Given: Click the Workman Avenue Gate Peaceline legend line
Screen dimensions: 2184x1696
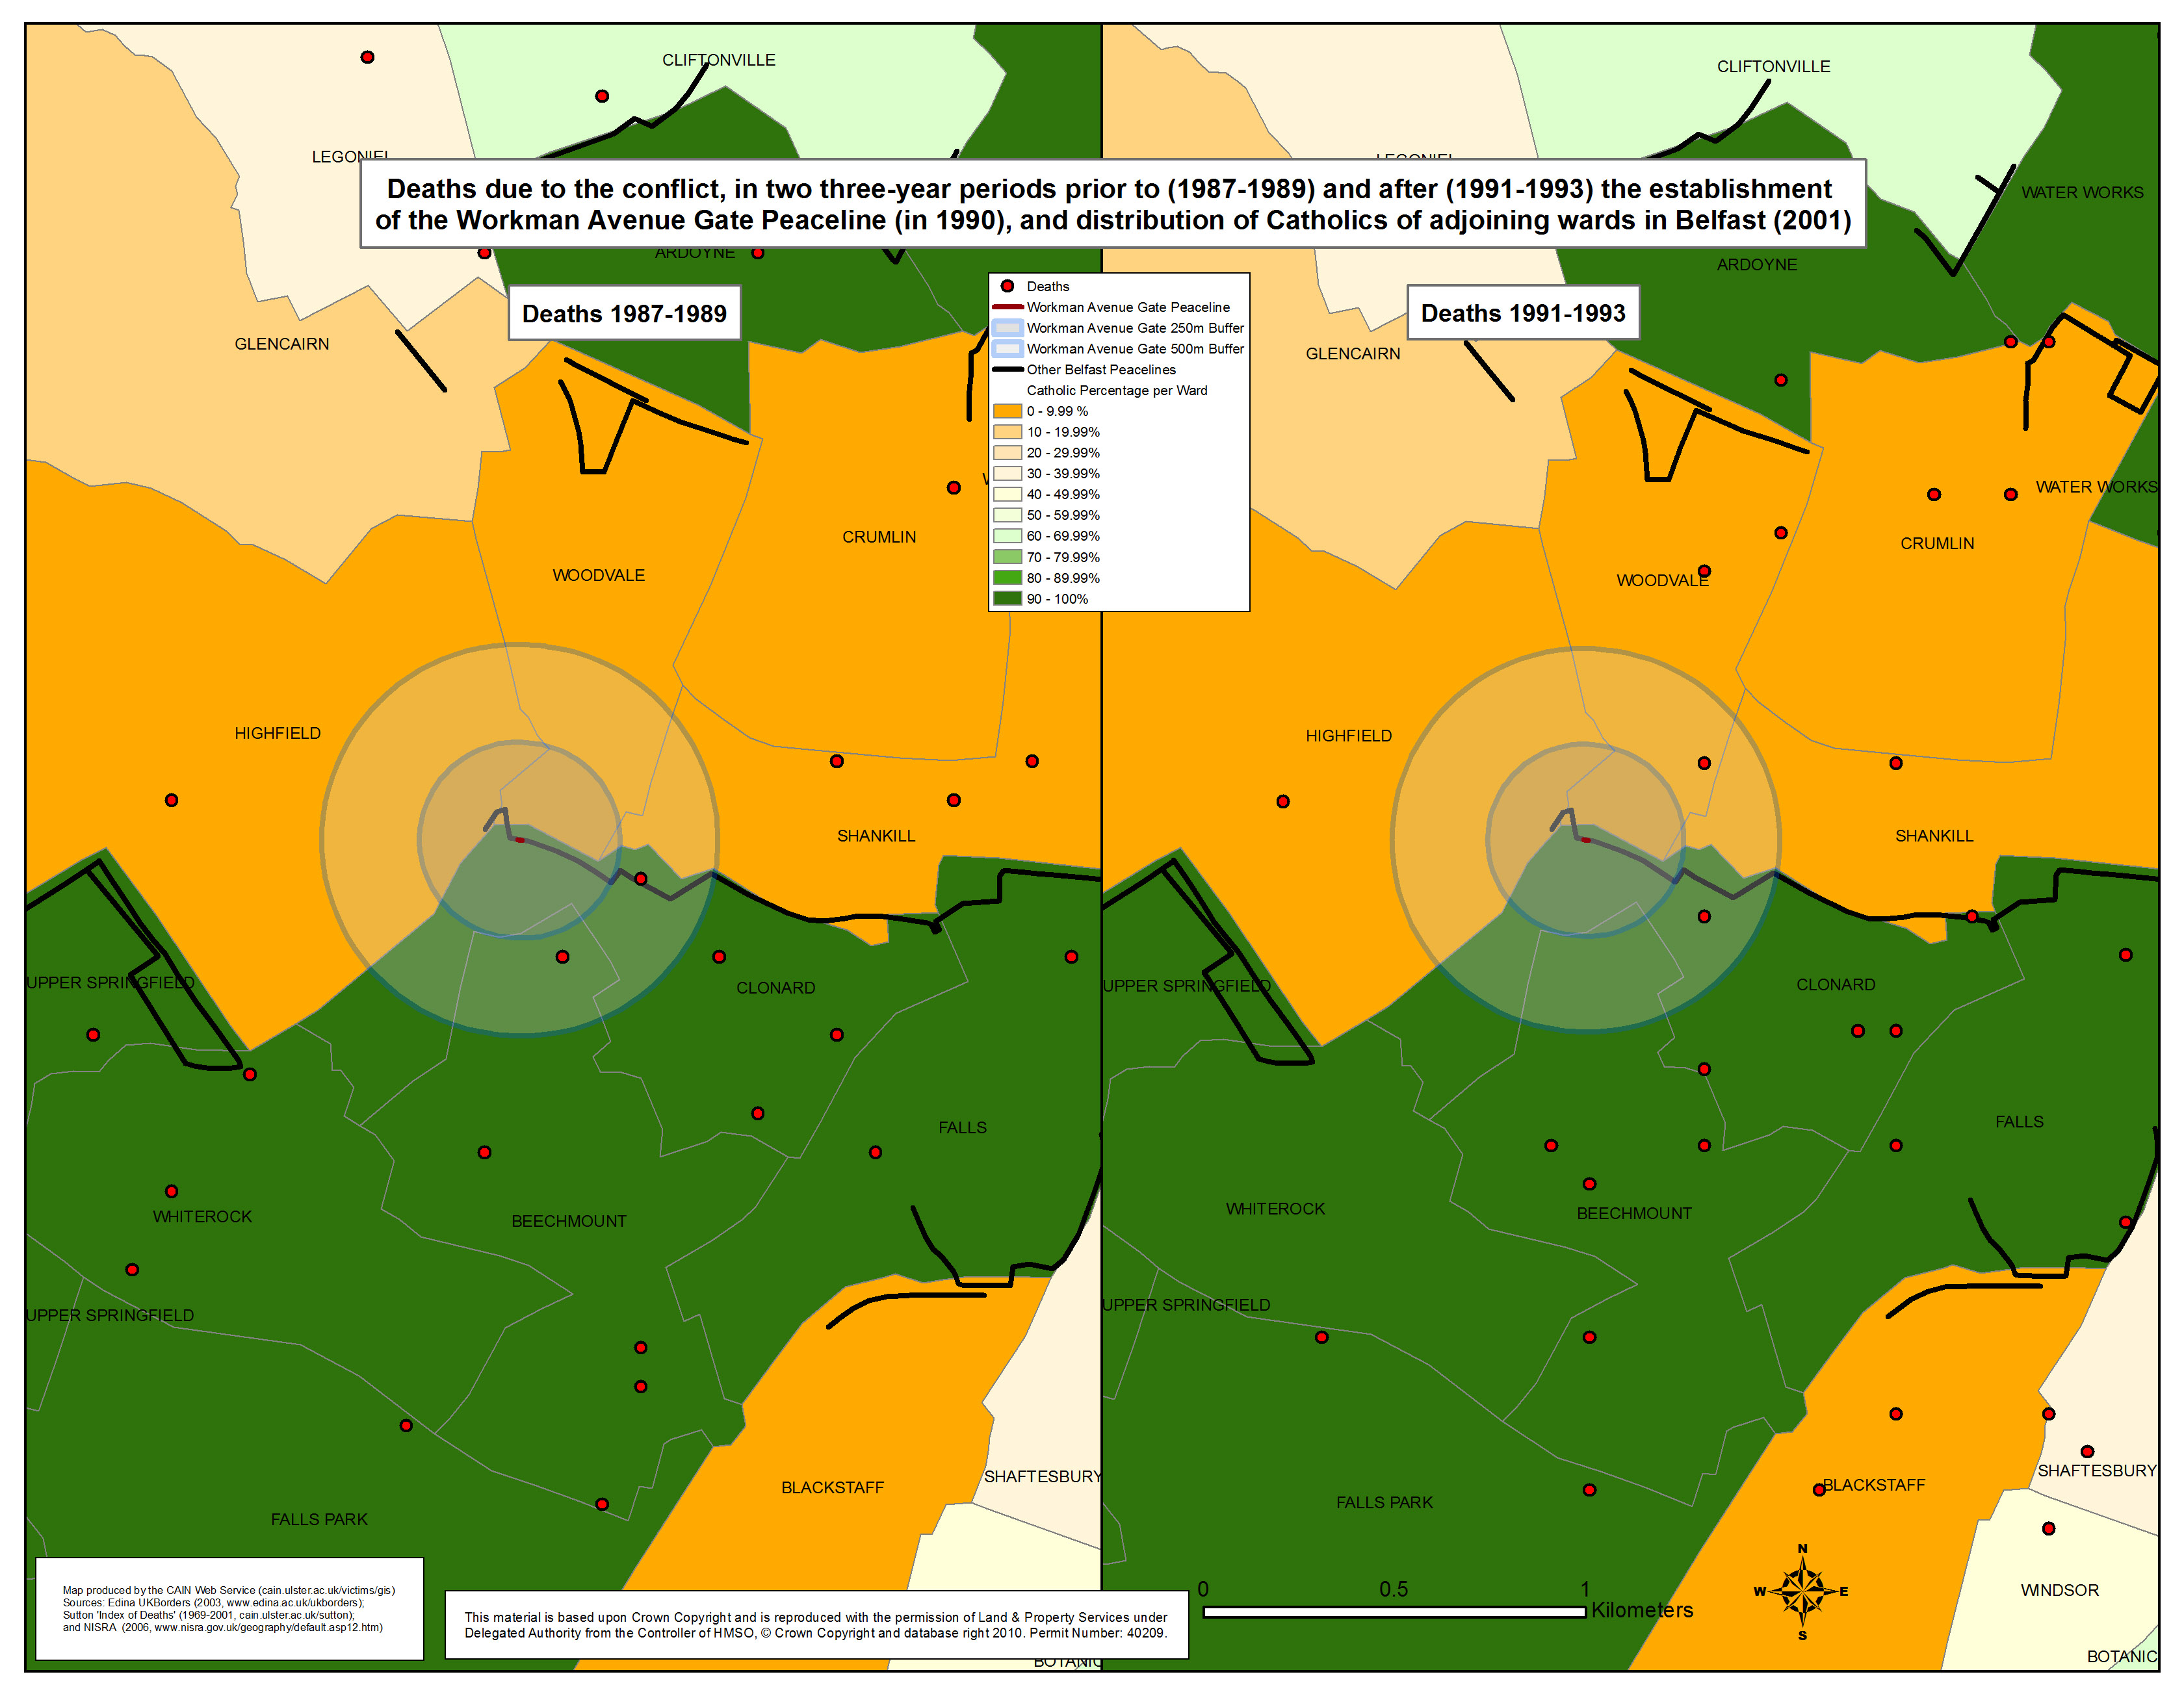Looking at the screenshot, I should pos(1007,307).
